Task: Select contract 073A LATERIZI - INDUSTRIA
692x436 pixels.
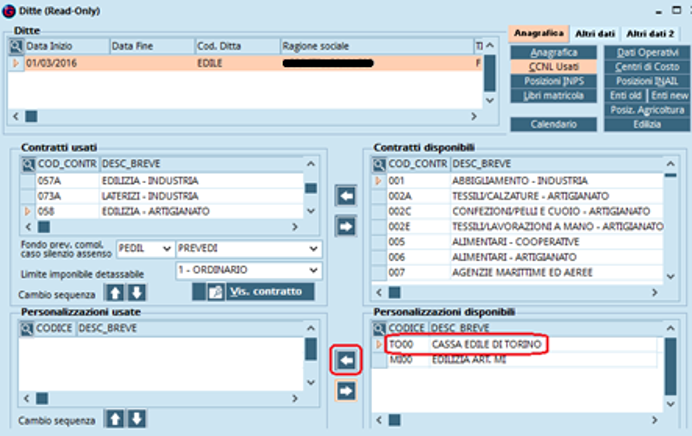Action: pos(162,196)
